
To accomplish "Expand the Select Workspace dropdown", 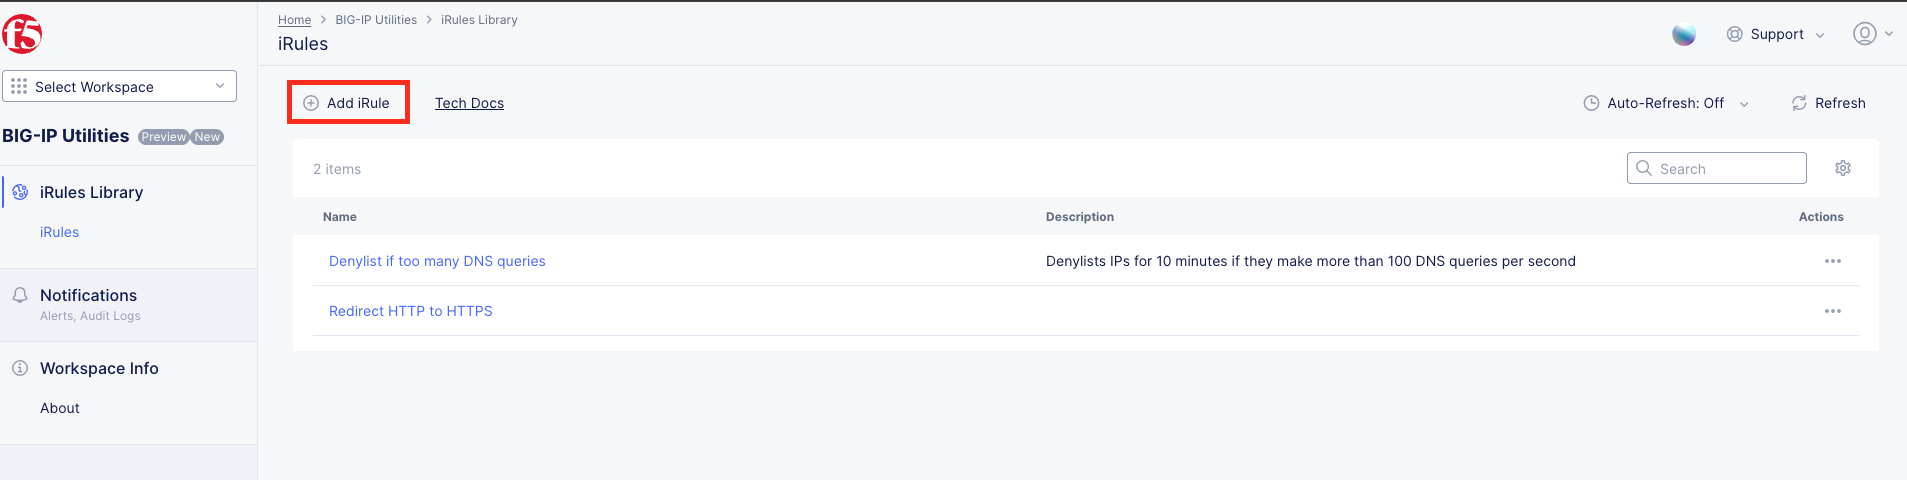I will click(x=119, y=86).
